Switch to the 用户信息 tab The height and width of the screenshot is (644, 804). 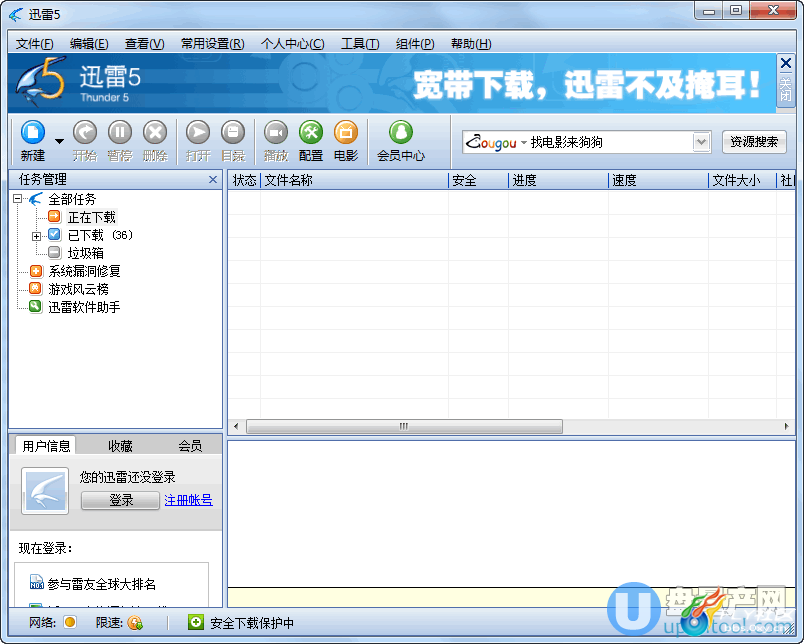click(x=46, y=446)
